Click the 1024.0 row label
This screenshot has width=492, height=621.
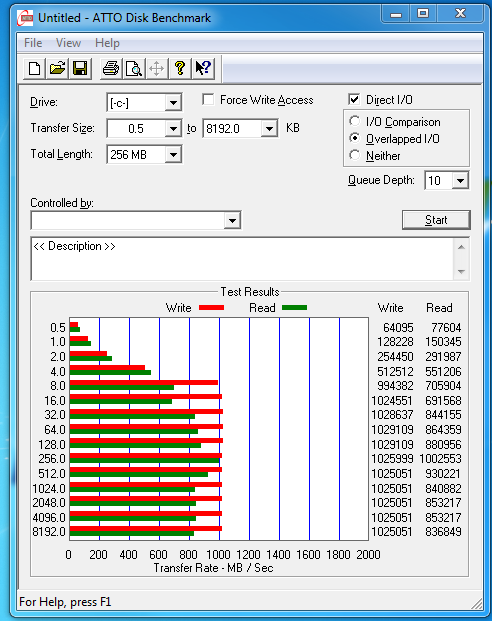pos(49,488)
